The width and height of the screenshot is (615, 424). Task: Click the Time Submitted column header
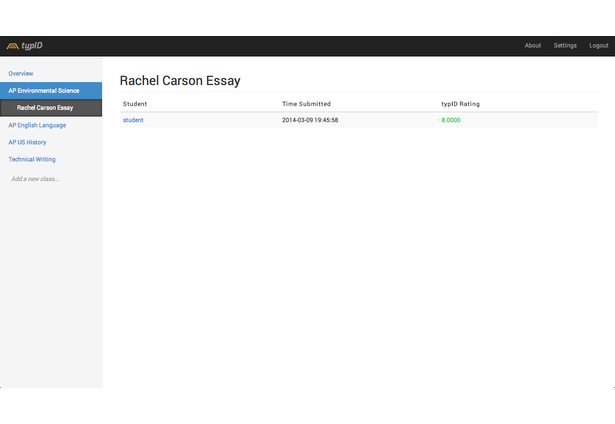pos(306,104)
